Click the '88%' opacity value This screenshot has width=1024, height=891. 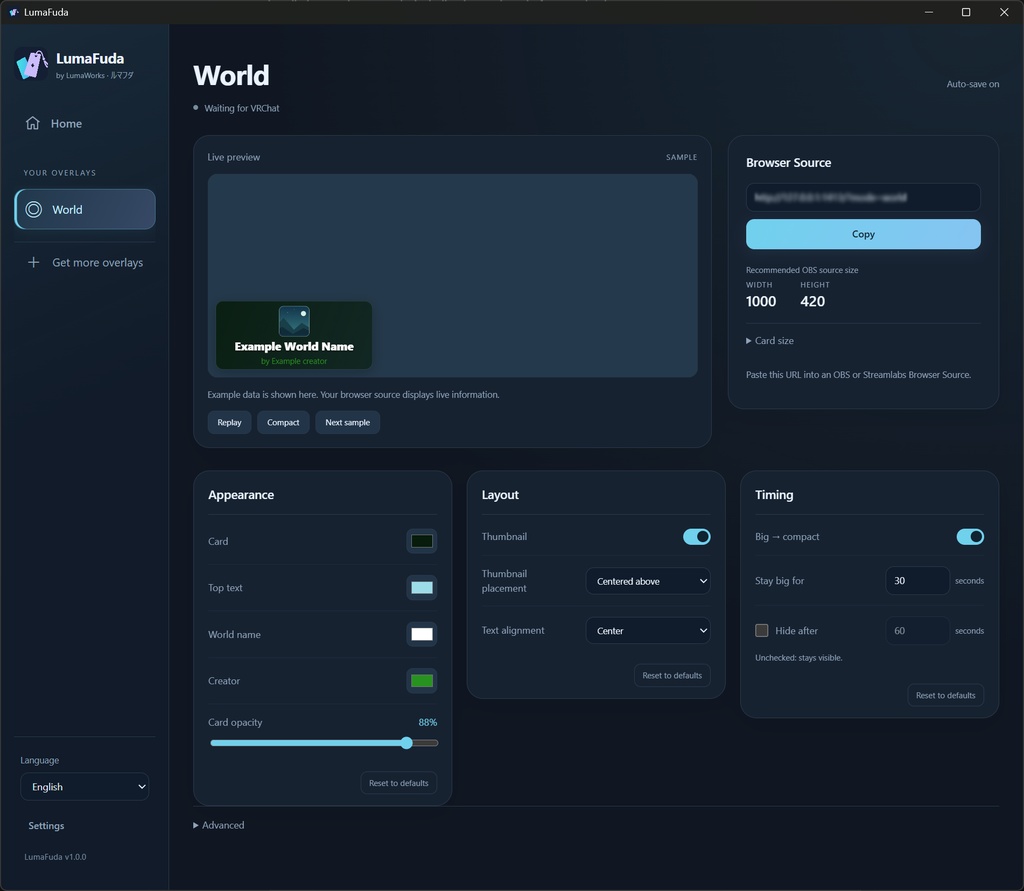428,722
